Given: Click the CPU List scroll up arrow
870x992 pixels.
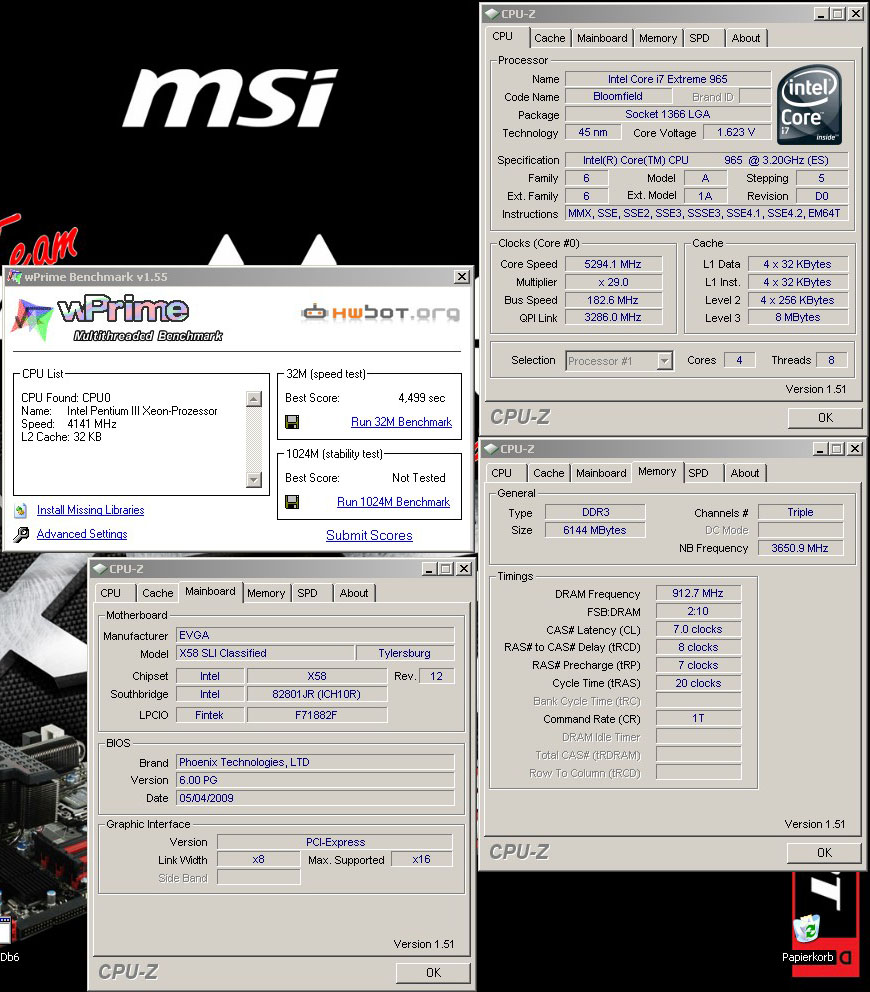Looking at the screenshot, I should pos(254,399).
